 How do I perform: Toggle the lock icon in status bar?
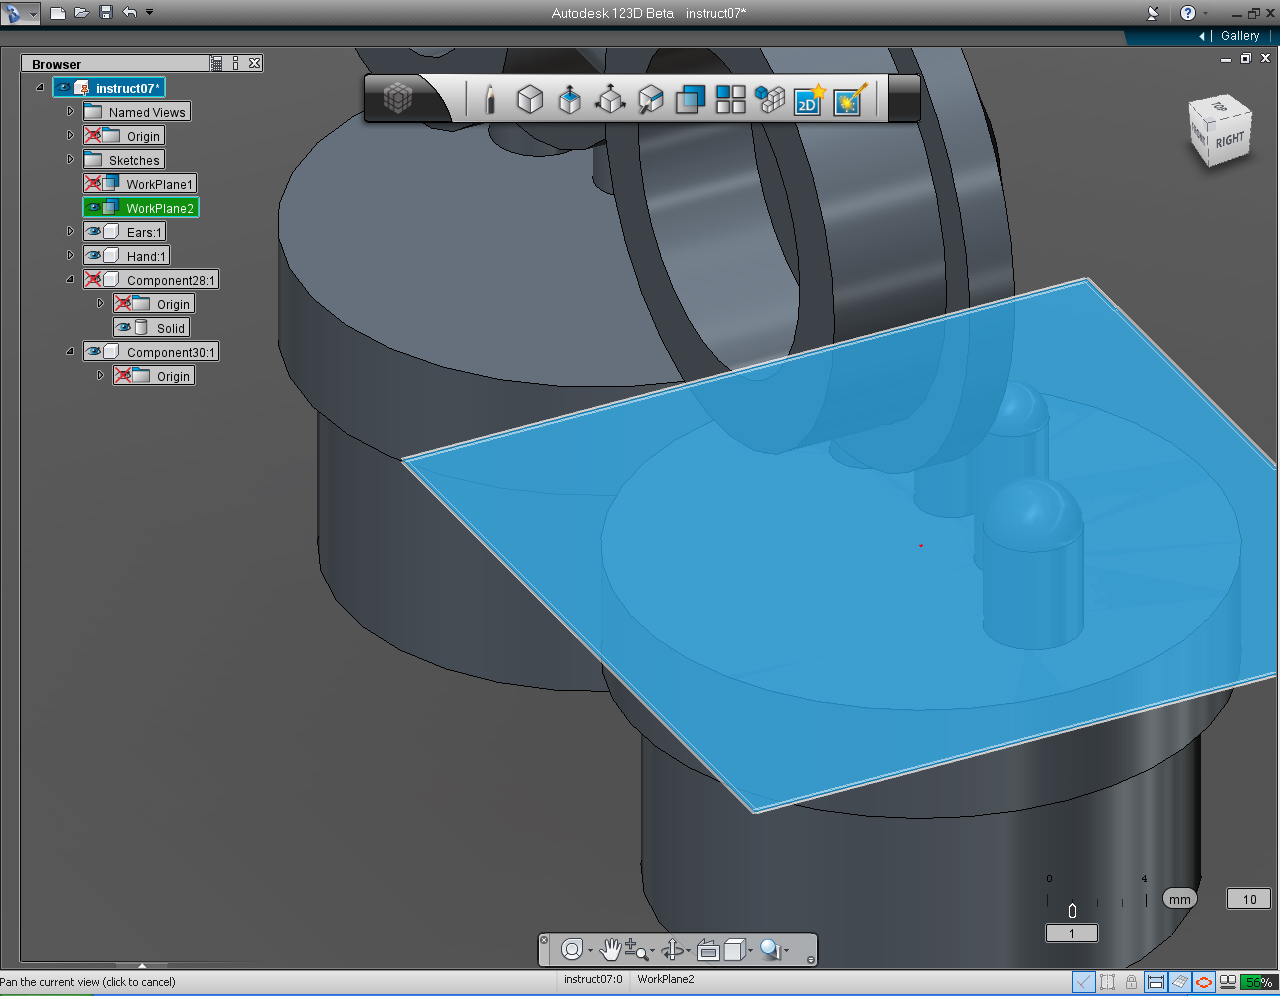[x=1131, y=982]
